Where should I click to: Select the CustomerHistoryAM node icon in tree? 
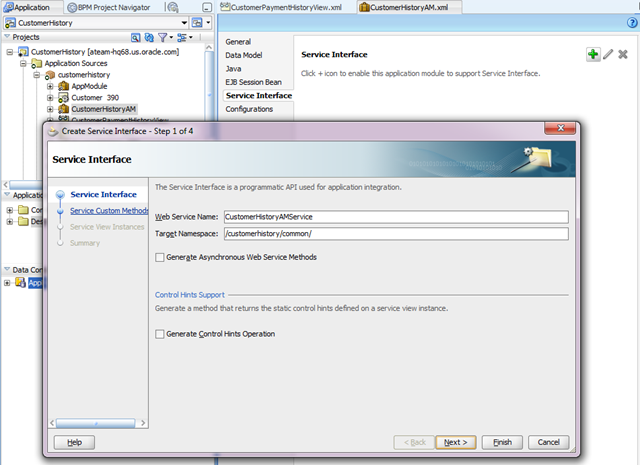pyautogui.click(x=63, y=109)
